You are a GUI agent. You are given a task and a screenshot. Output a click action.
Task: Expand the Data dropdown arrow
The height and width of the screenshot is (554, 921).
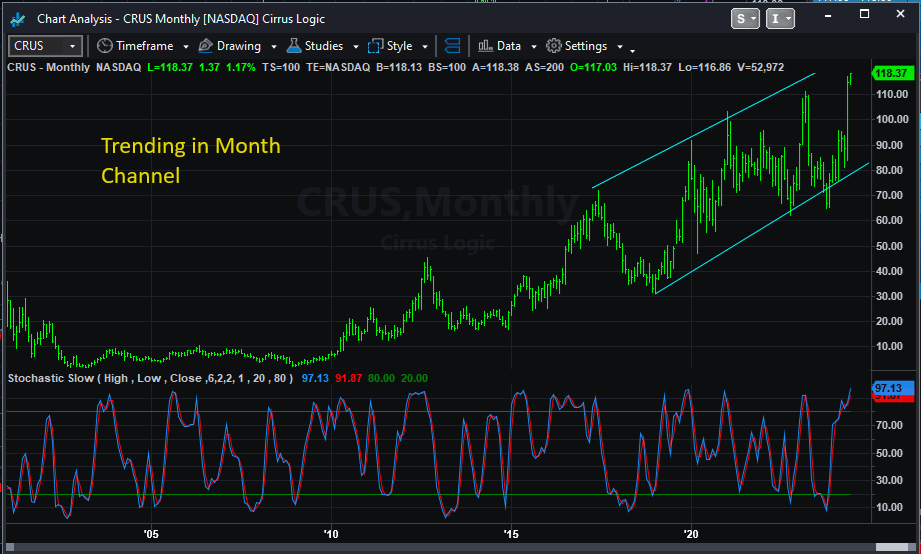533,46
